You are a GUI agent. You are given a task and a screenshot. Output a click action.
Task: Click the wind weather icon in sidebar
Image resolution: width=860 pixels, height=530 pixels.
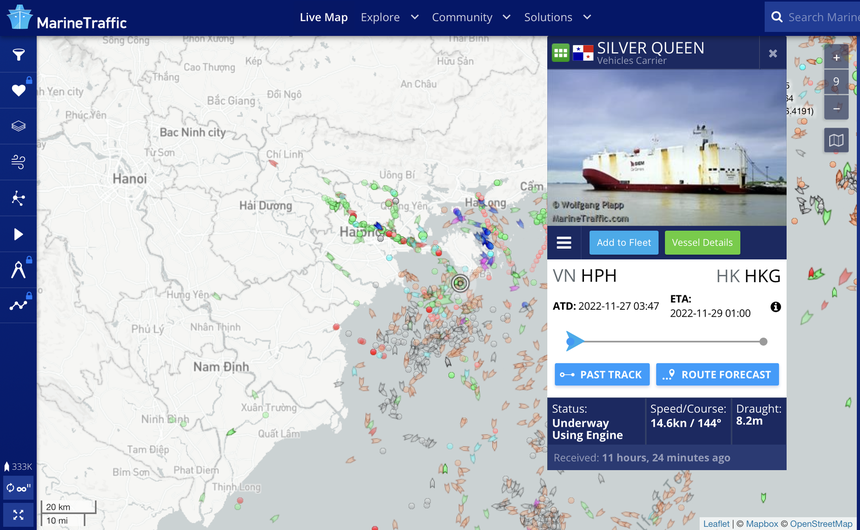18,162
